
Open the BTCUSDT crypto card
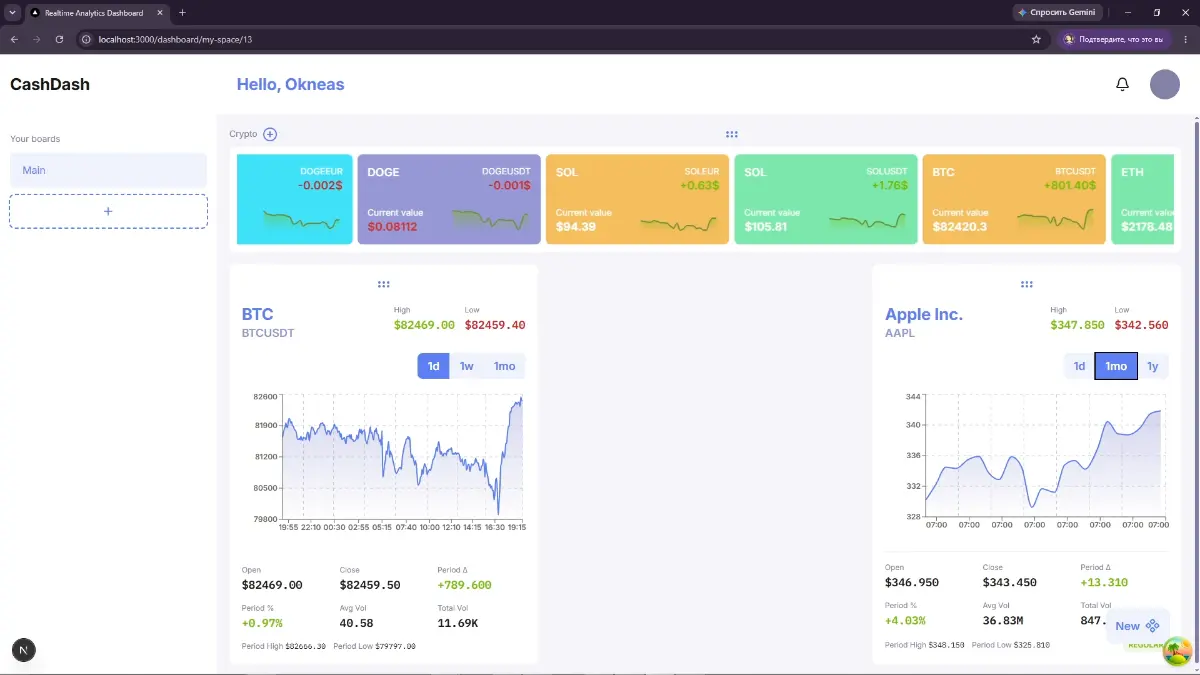pos(1014,199)
